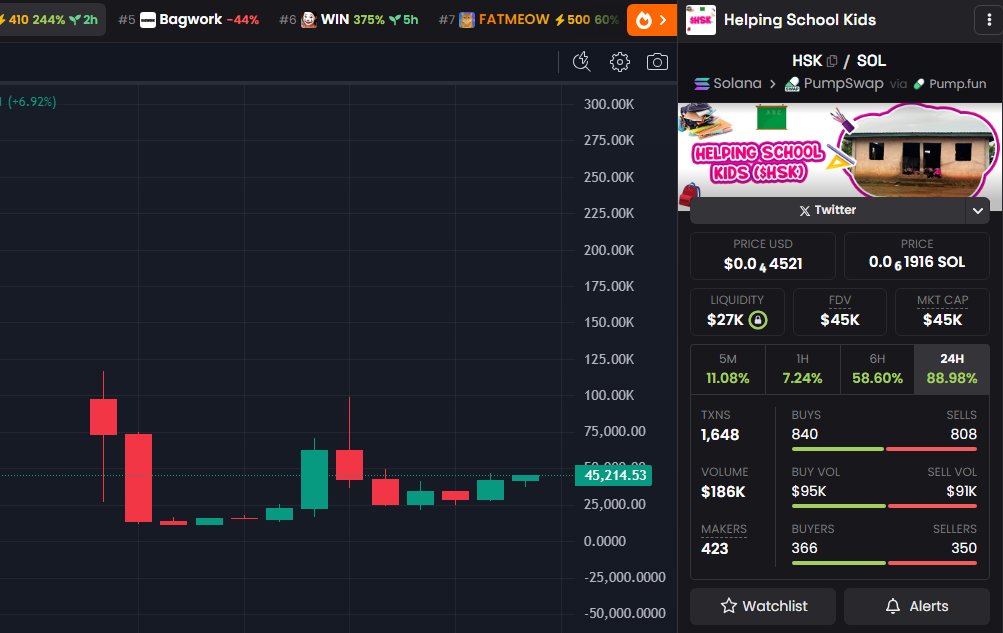The image size is (1003, 633).
Task: Select the 24H timeframe tab
Action: pos(952,370)
